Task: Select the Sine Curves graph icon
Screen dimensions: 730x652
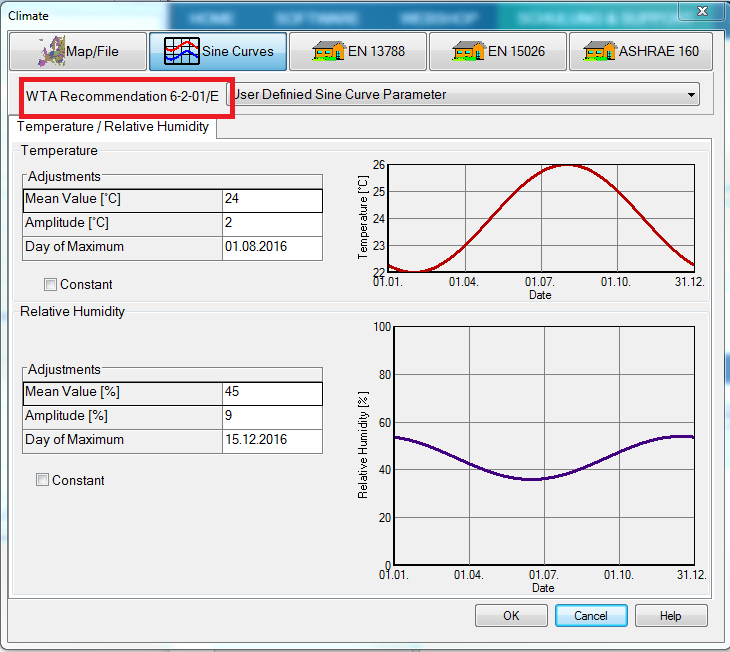Action: click(x=183, y=51)
